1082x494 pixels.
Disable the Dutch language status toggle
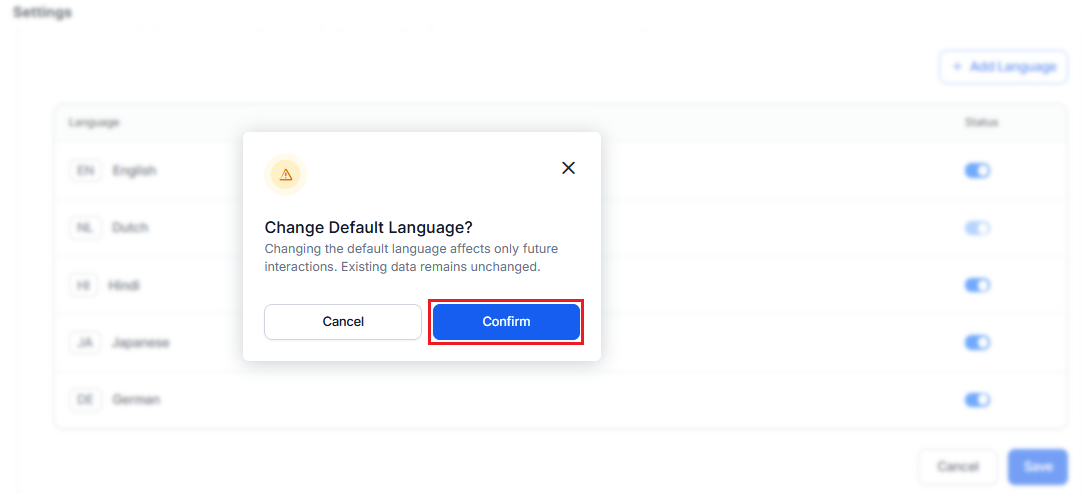[x=977, y=228]
